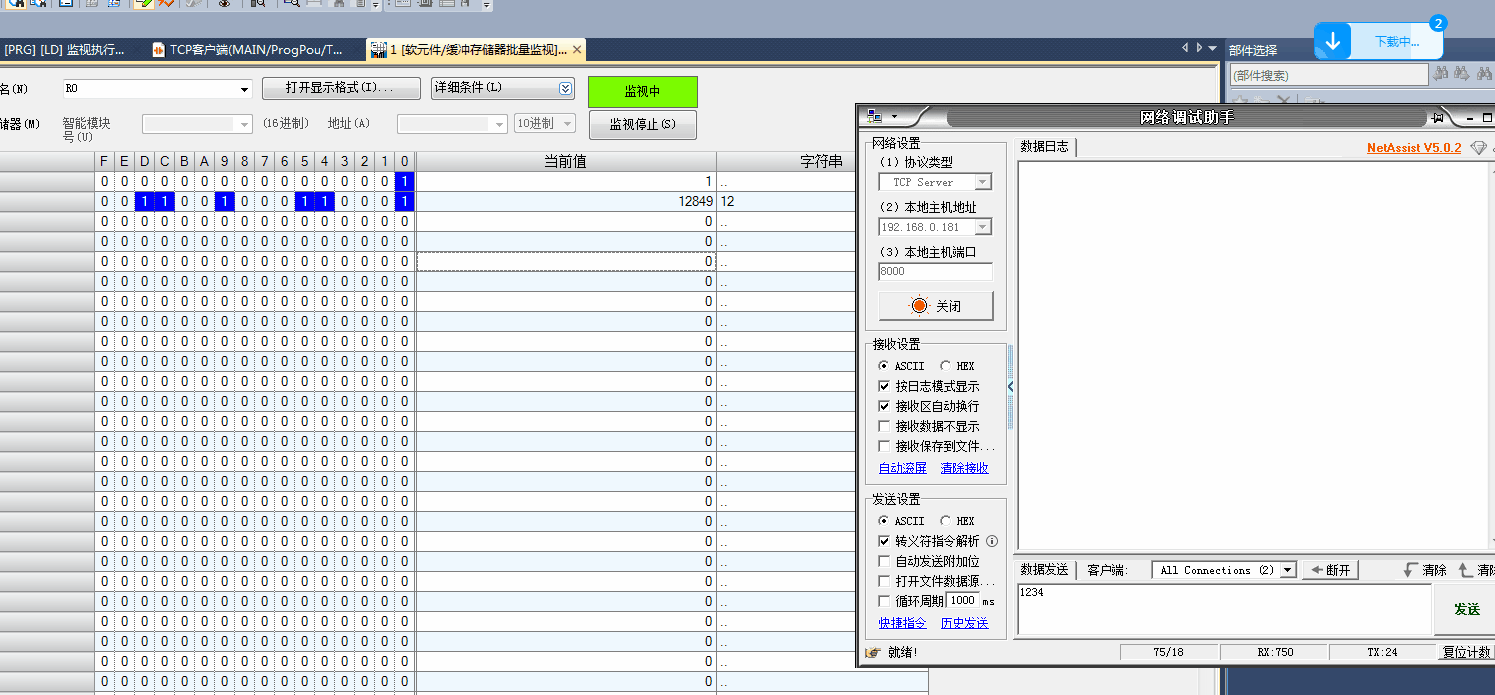This screenshot has width=1495, height=695.
Task: Uncheck 按日志模式显示 checkbox
Action: click(884, 386)
